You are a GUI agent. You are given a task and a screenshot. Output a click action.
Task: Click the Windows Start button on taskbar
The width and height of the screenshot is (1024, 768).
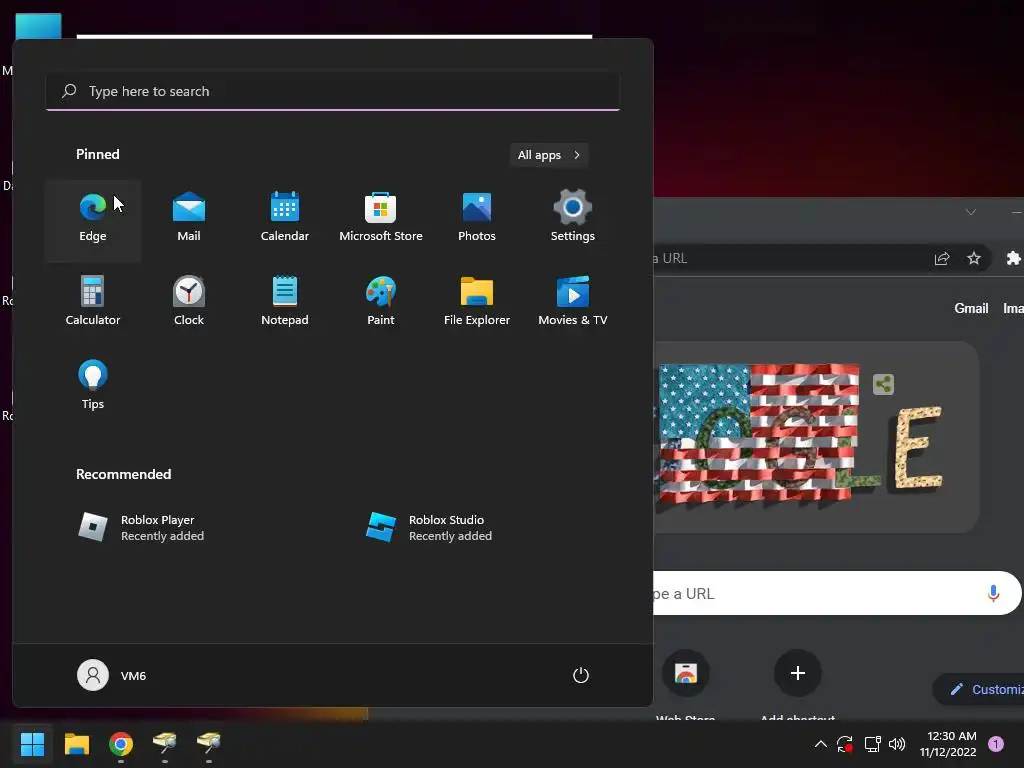pos(32,744)
